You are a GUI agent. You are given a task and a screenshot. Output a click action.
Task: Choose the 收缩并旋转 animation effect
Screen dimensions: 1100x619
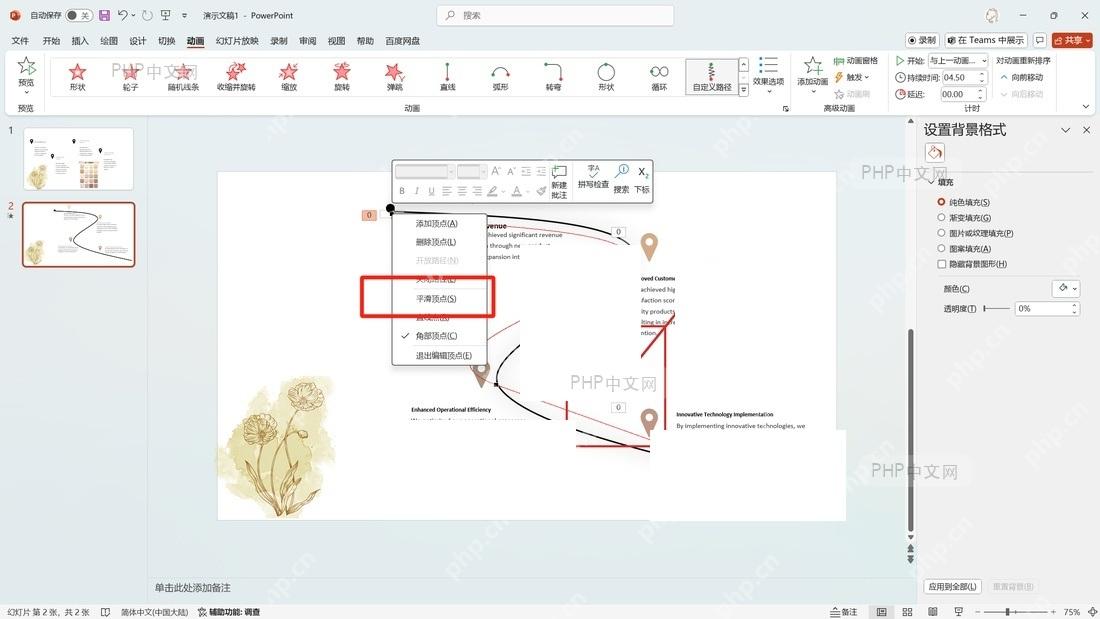coord(236,76)
